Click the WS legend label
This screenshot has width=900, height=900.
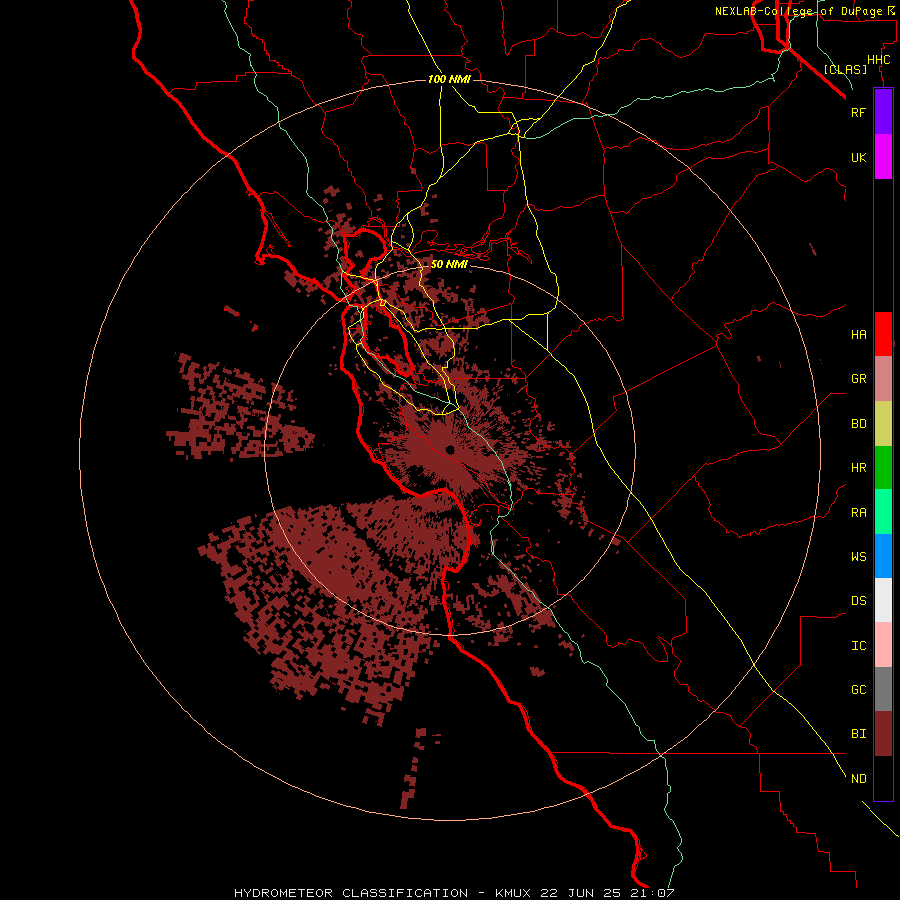tap(858, 557)
